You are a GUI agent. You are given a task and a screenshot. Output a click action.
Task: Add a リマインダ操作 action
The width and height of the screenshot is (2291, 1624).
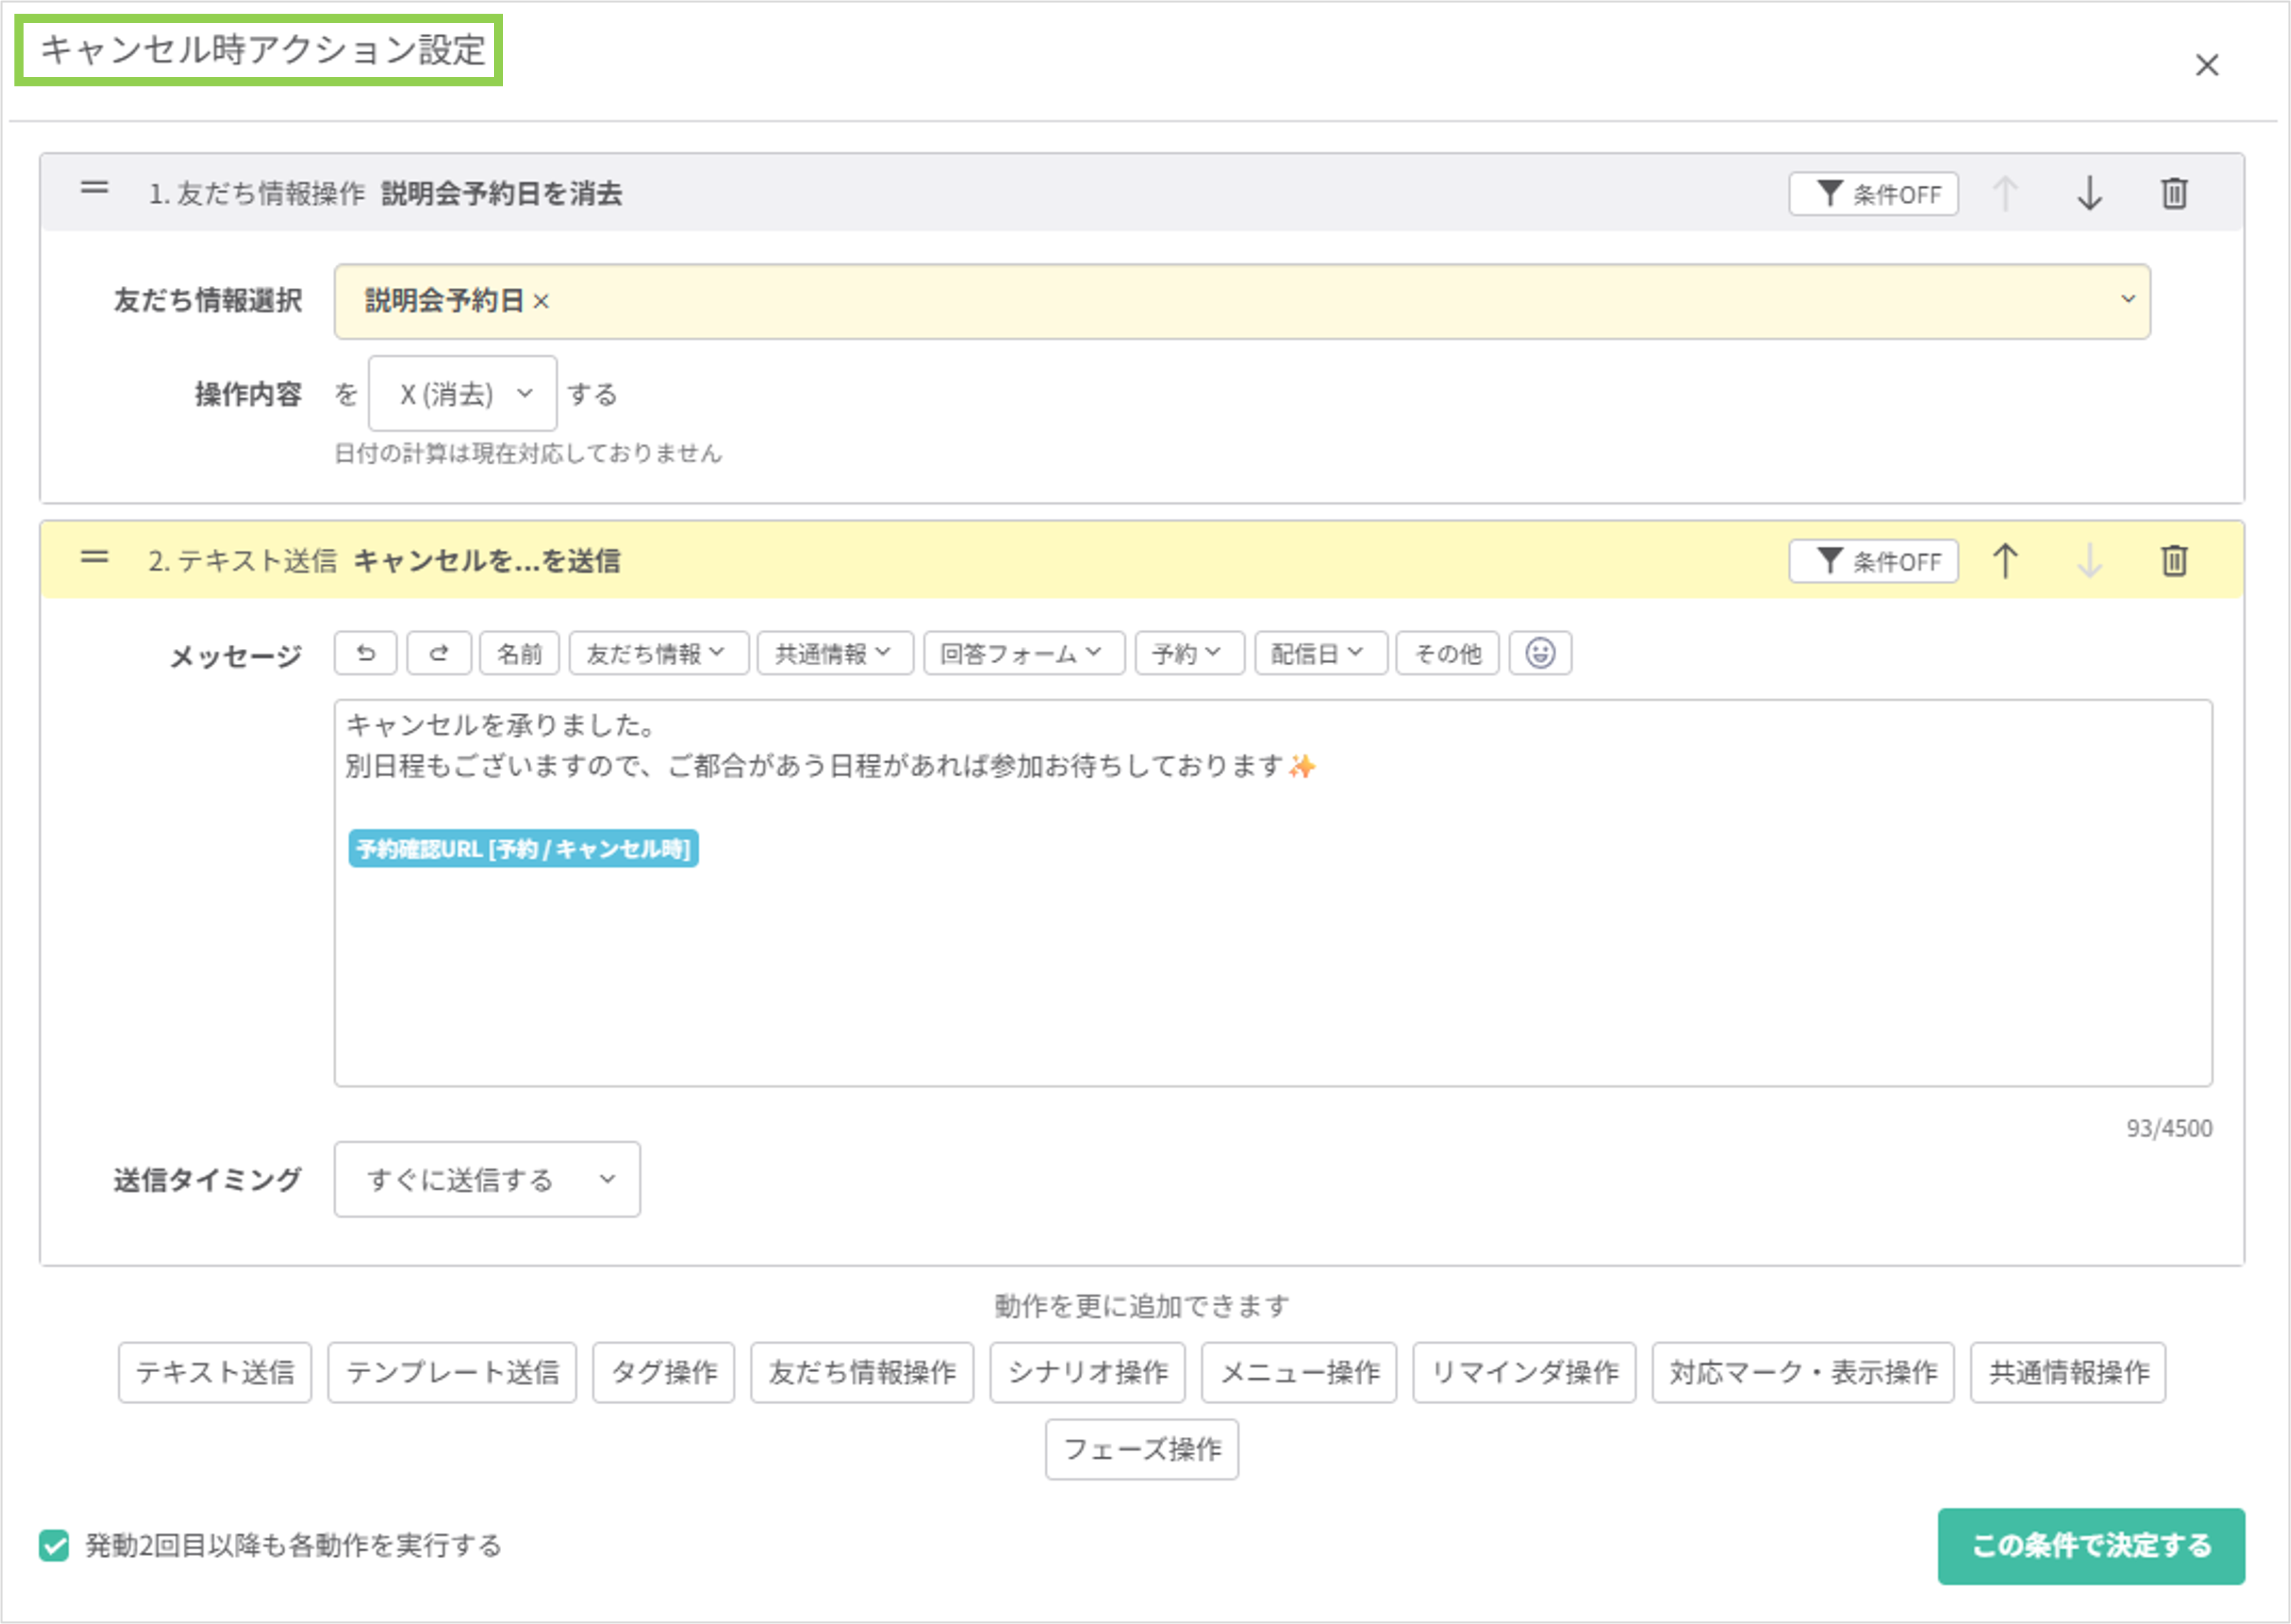tap(1524, 1372)
